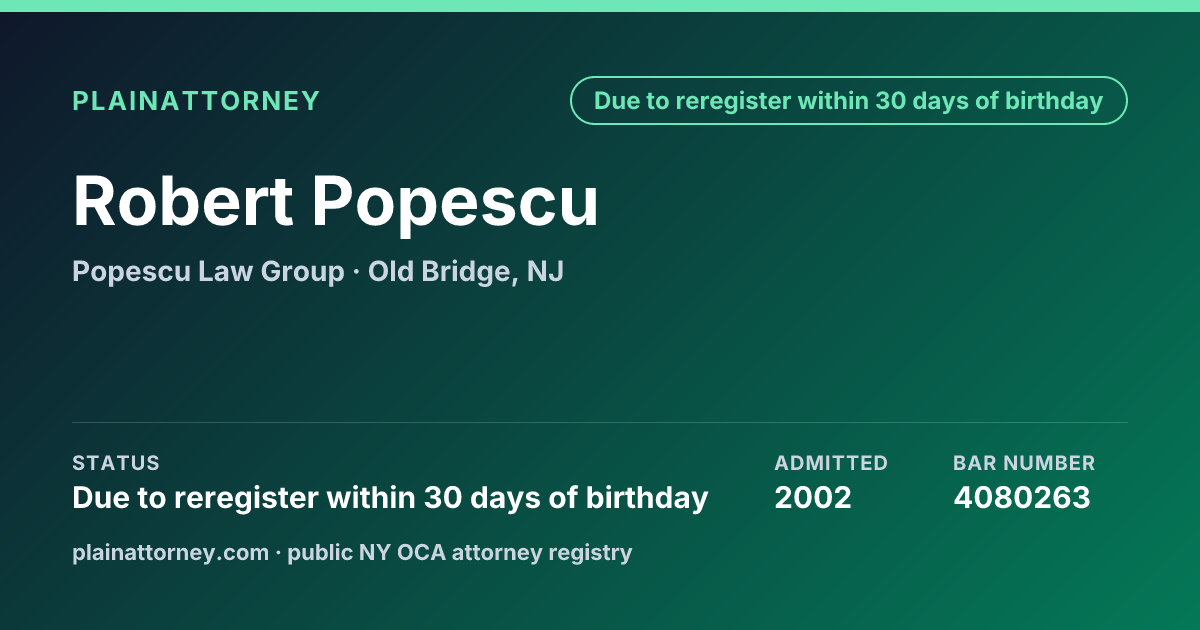
Task: Open the Popescu Law Group firm name
Action: pos(208,271)
